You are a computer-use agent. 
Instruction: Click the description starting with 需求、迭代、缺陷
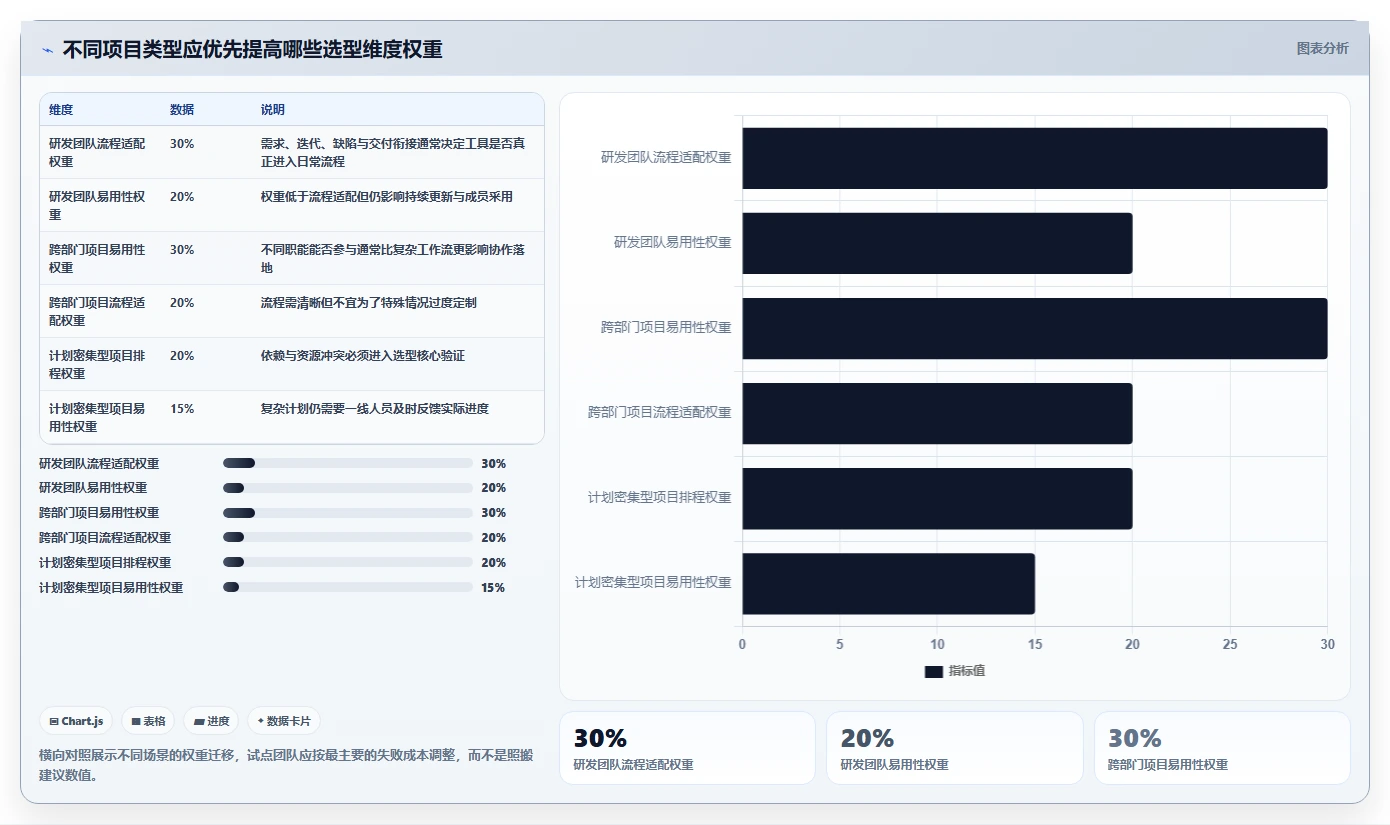[x=393, y=152]
